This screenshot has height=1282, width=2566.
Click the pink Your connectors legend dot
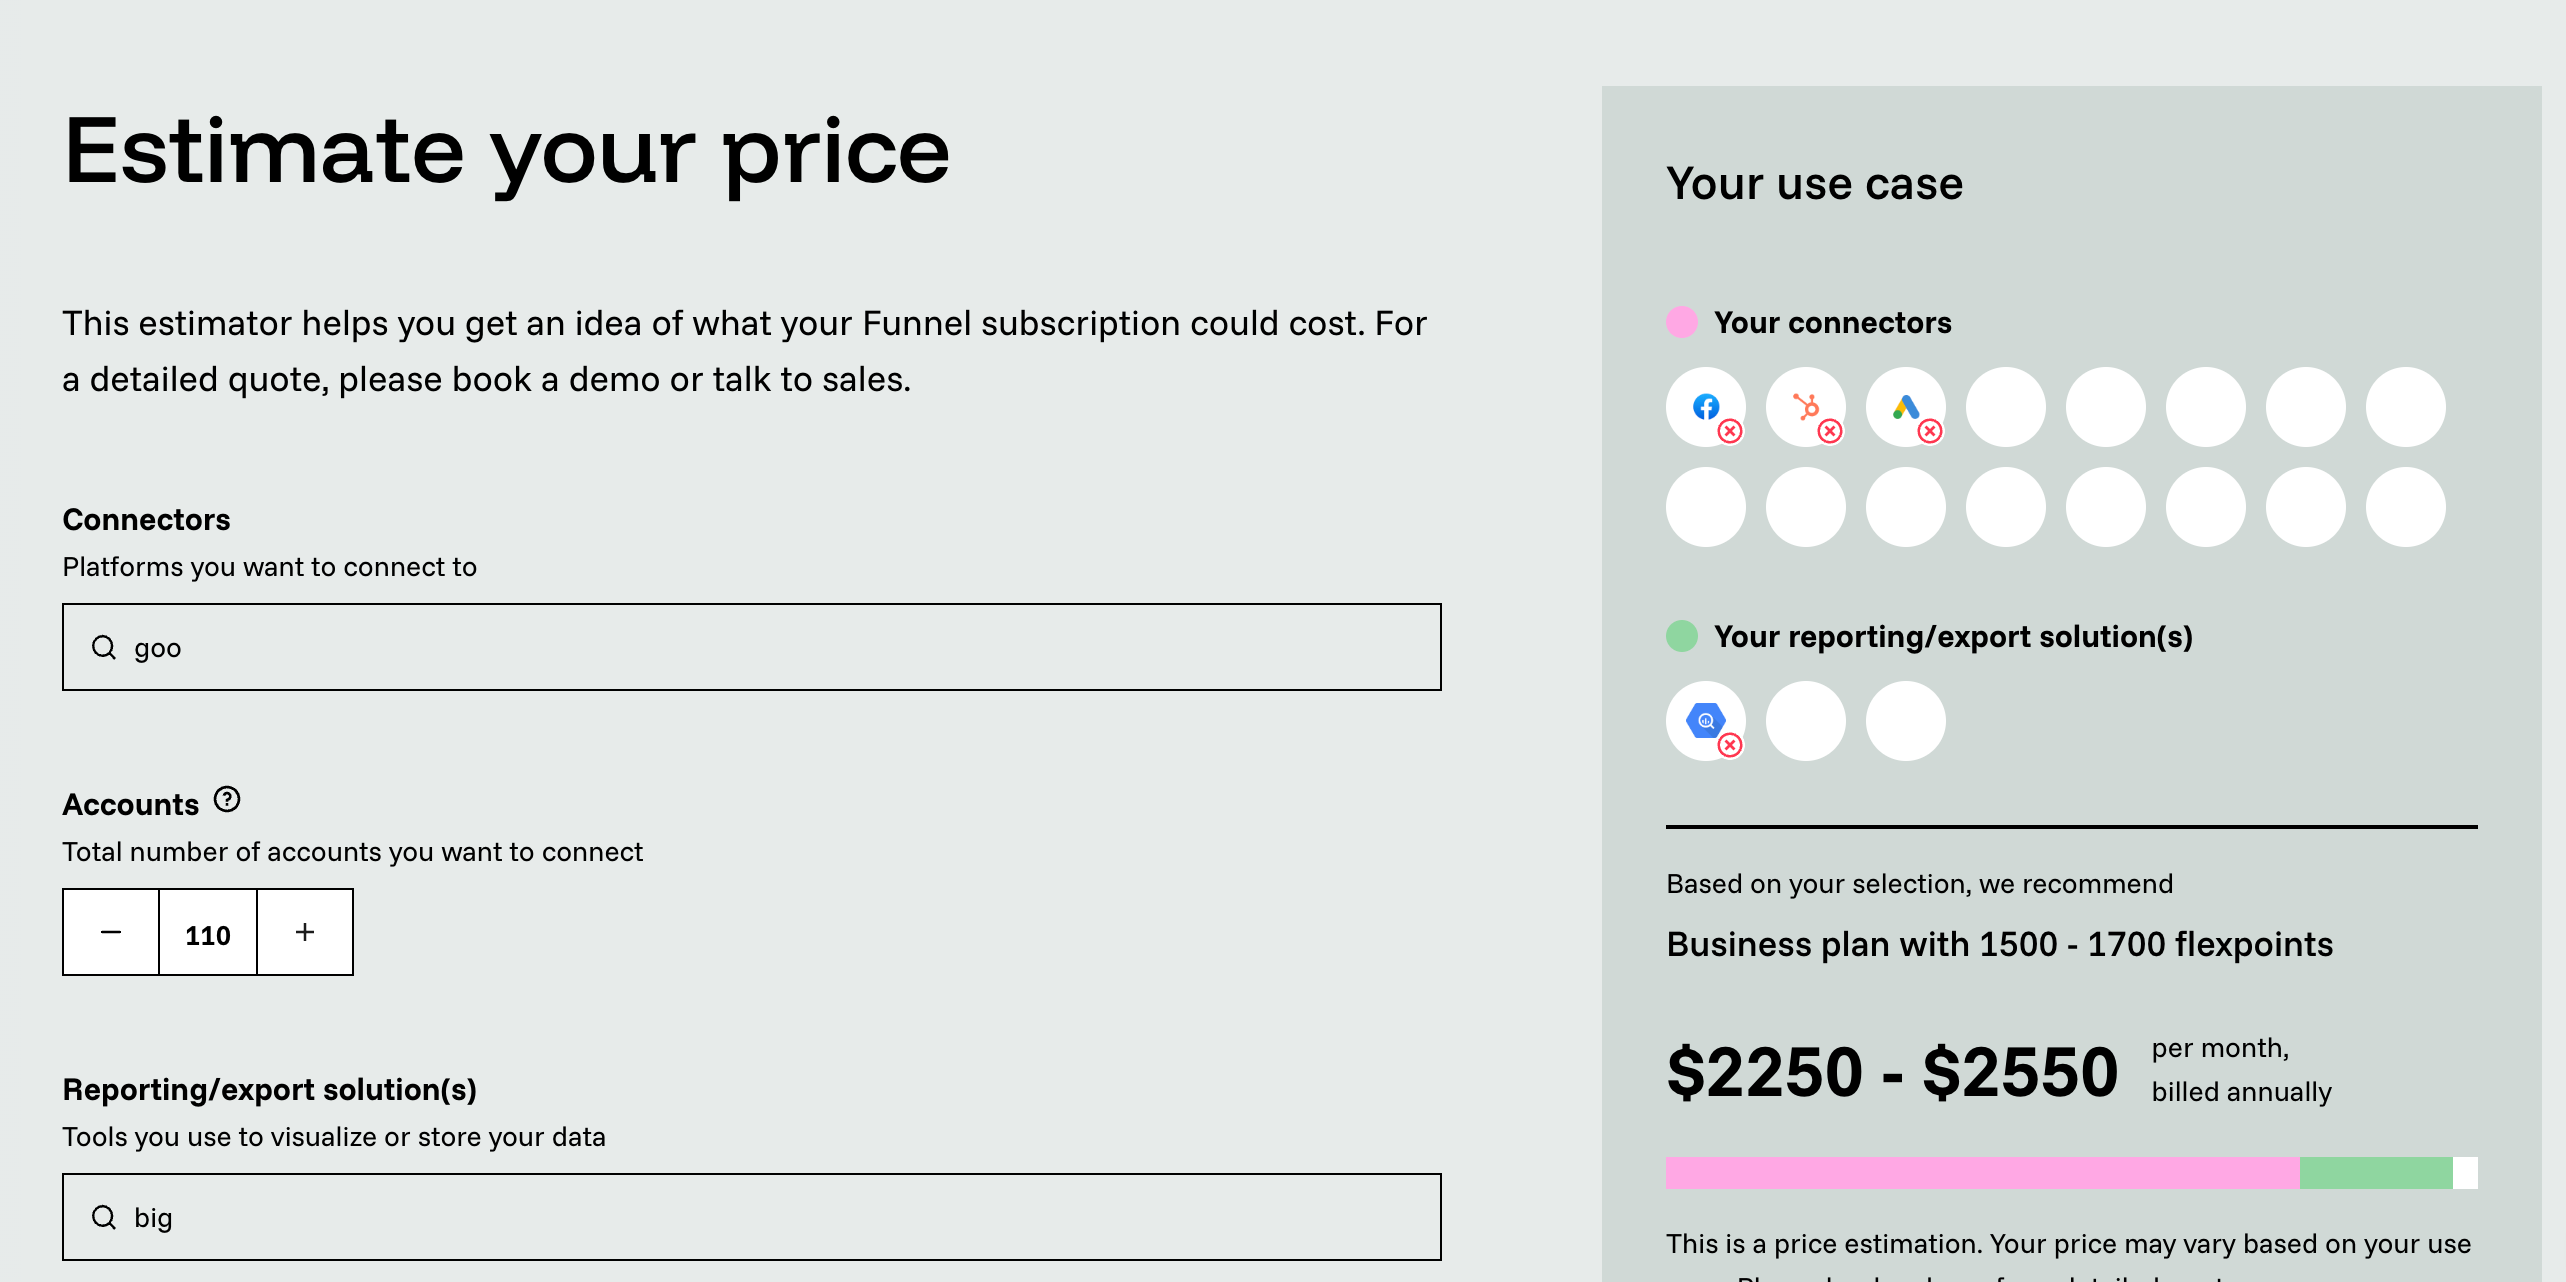(1682, 322)
